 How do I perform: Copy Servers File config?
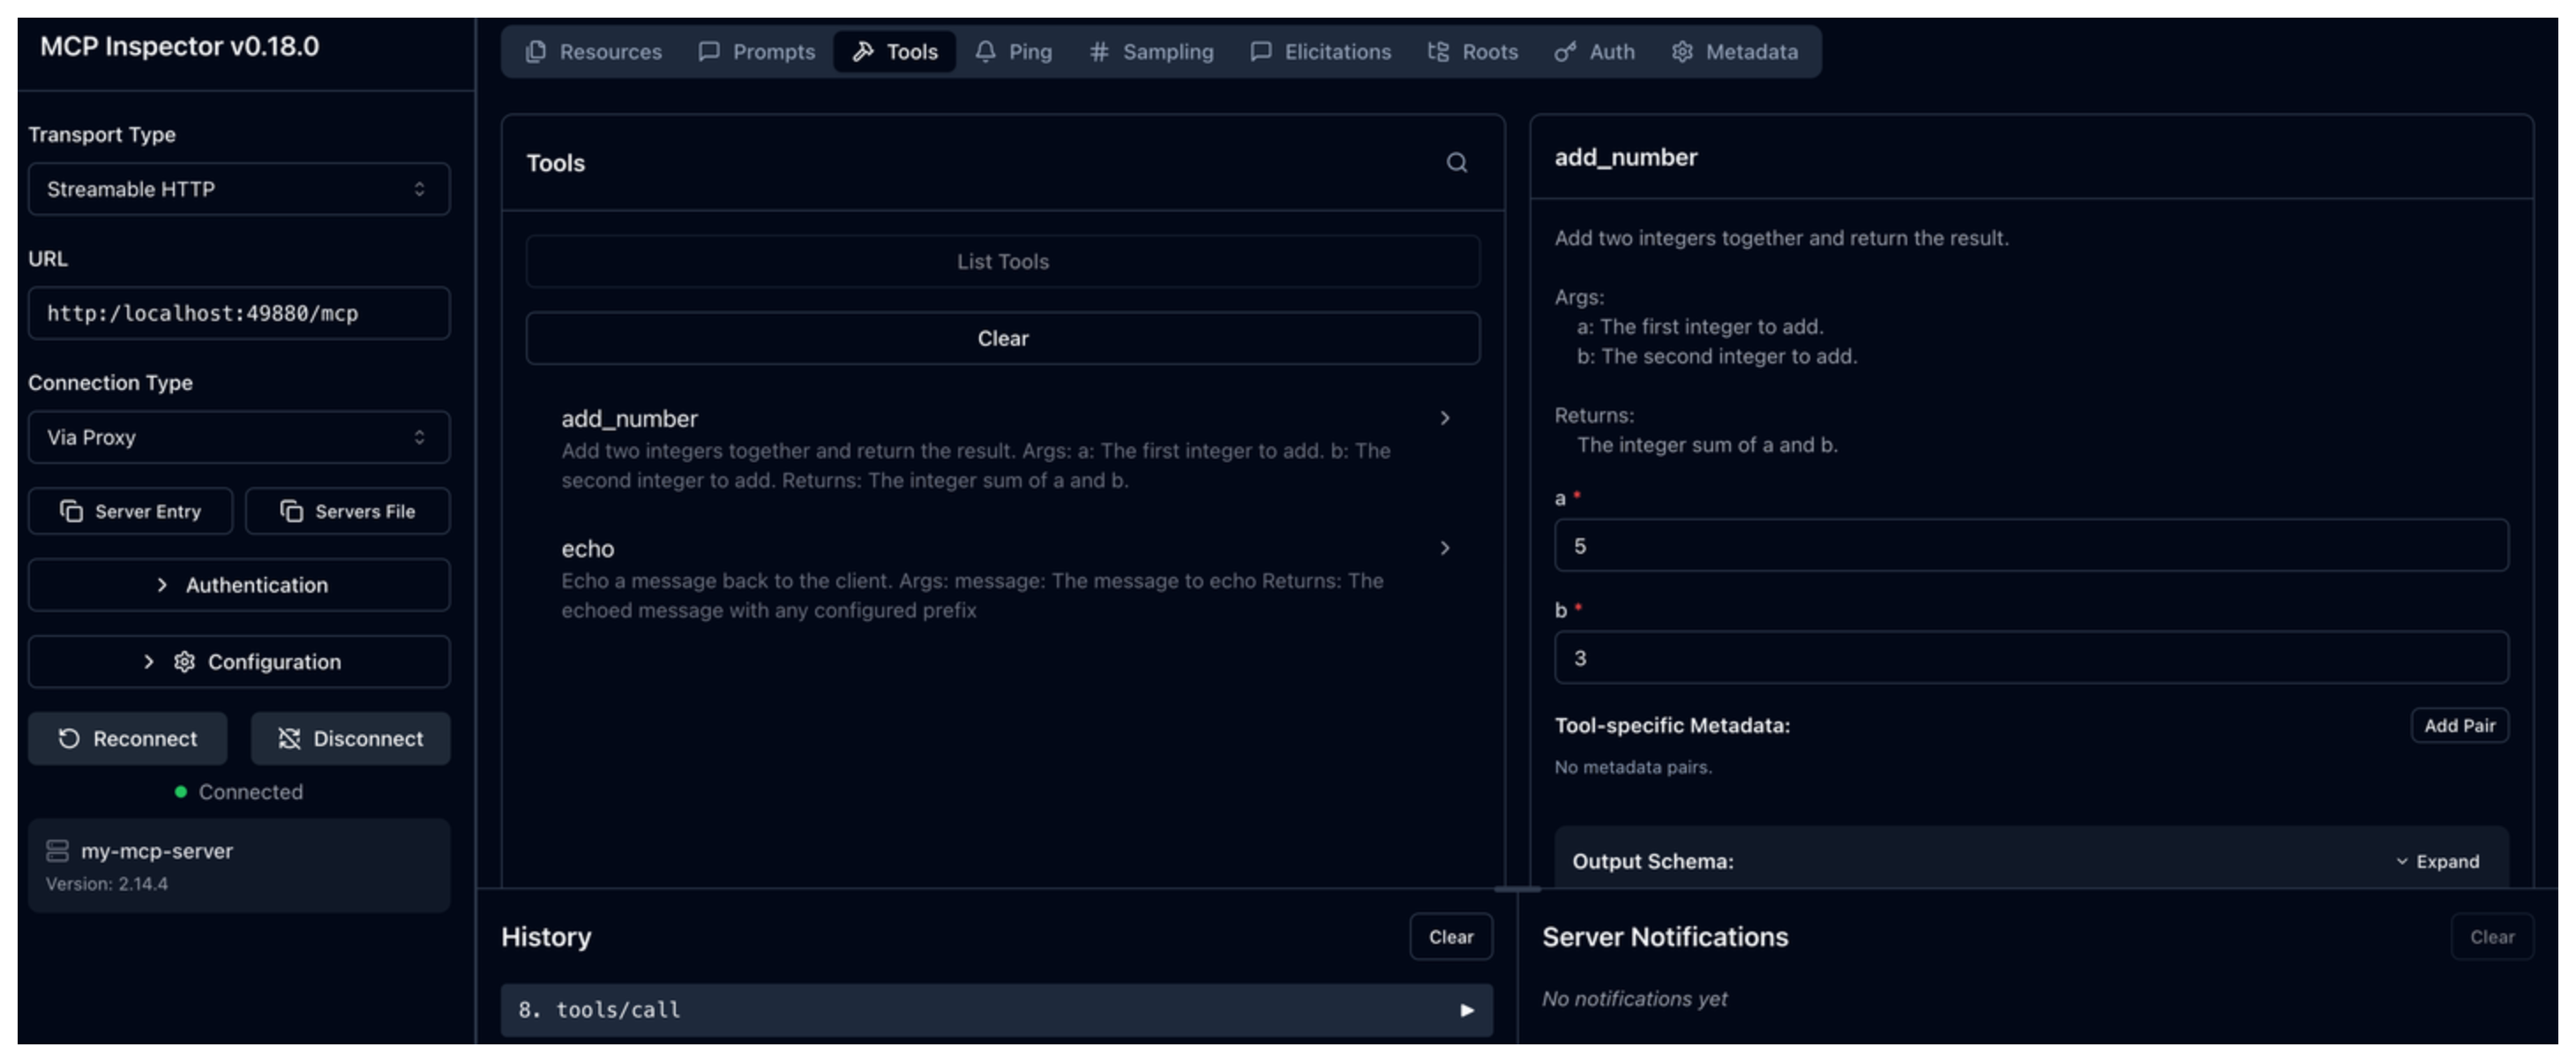[347, 511]
